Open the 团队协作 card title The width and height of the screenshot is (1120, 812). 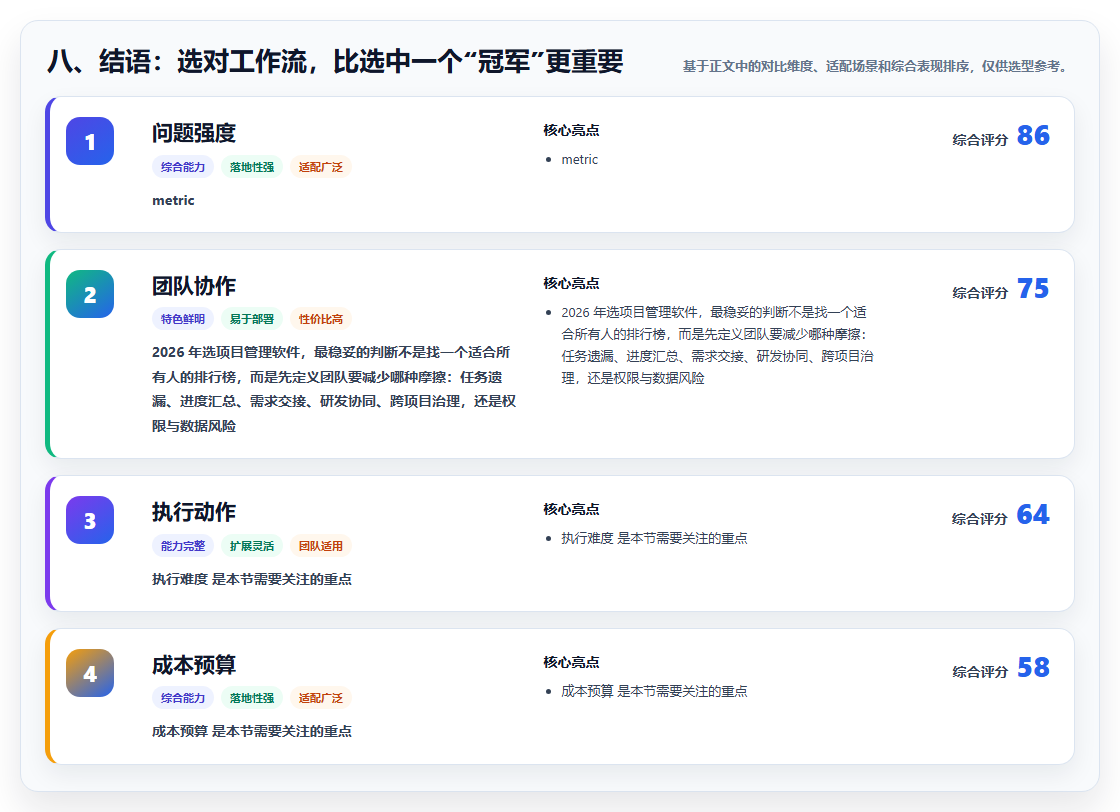click(194, 286)
